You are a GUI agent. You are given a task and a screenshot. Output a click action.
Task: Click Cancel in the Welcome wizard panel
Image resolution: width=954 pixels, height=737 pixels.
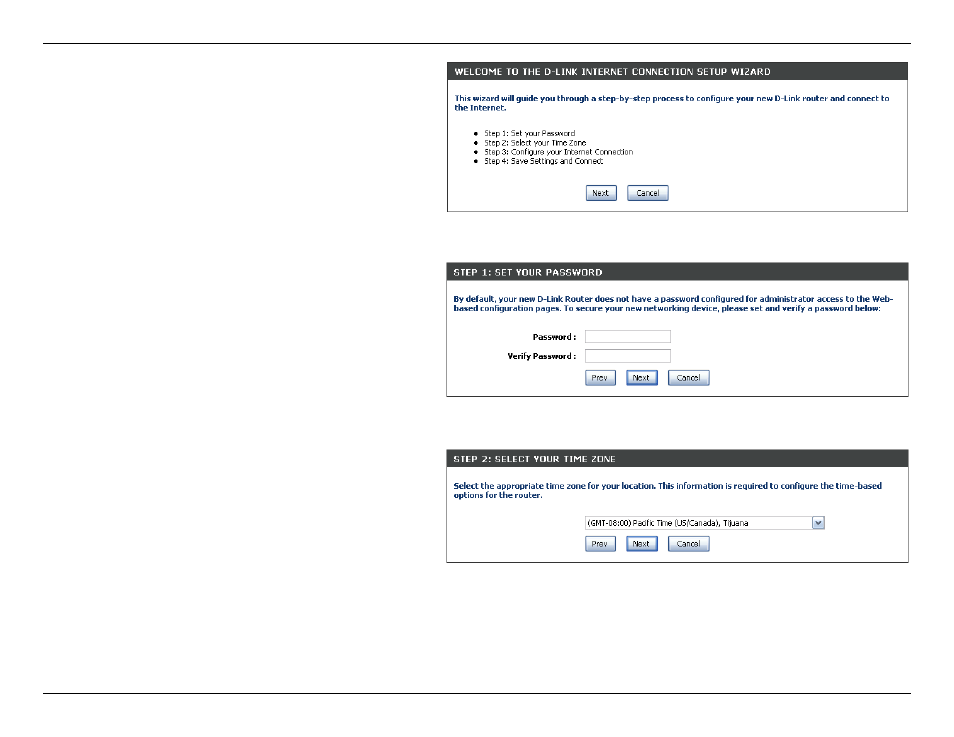(x=648, y=193)
